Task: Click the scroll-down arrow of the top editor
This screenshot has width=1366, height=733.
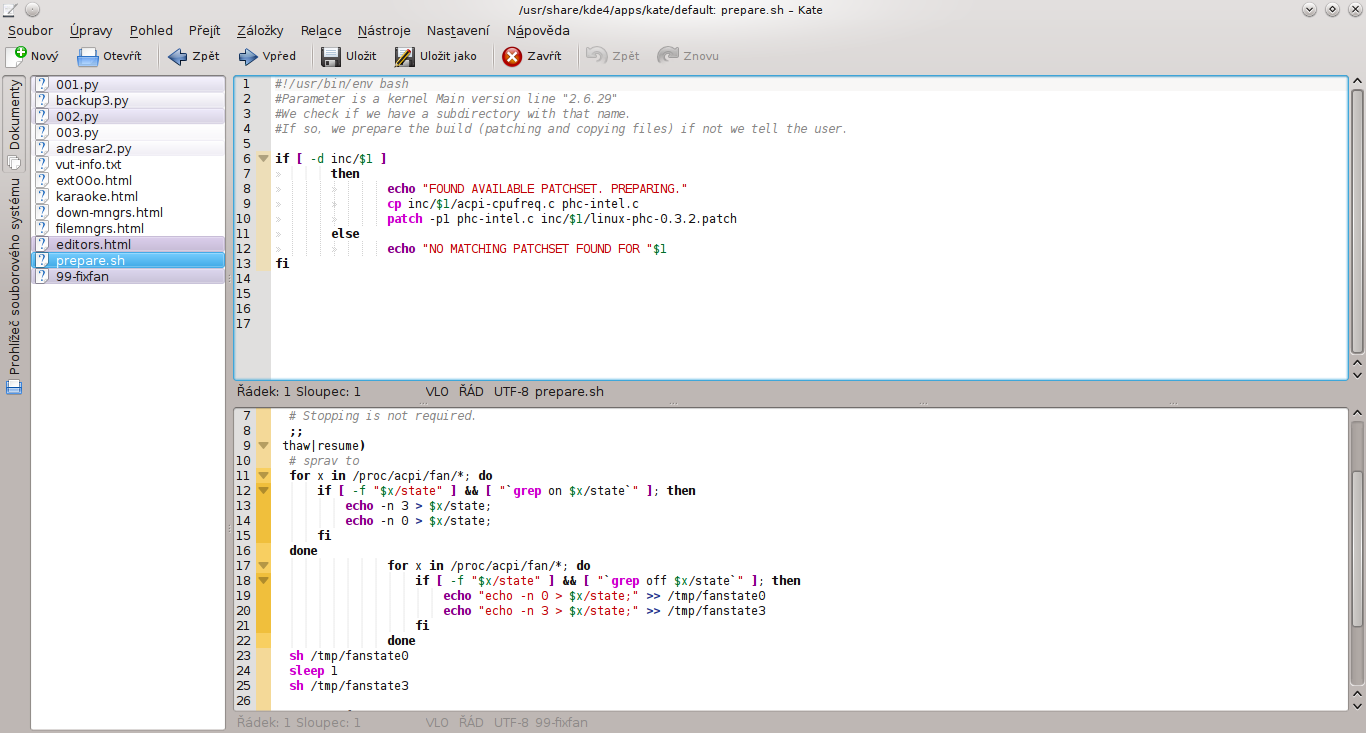Action: click(x=1357, y=373)
